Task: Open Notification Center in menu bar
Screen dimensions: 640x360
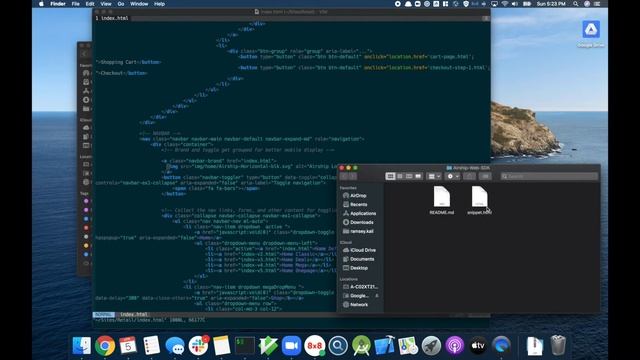Action: coord(597,4)
